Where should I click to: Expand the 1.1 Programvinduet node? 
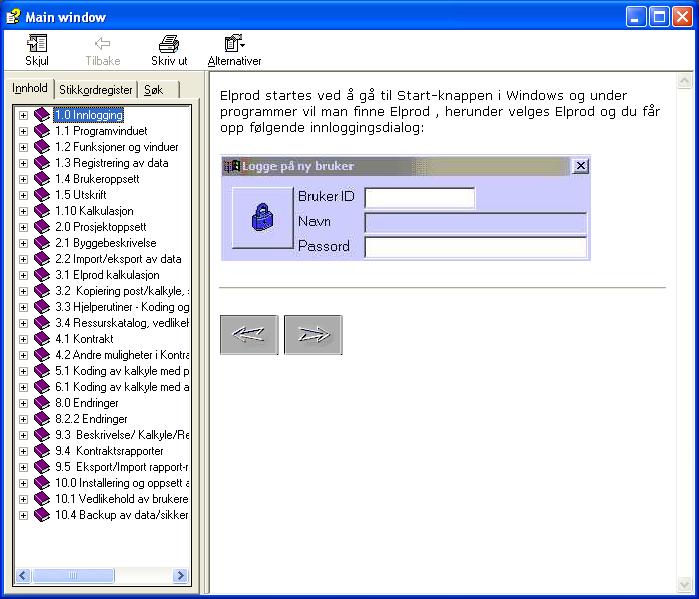tap(23, 131)
